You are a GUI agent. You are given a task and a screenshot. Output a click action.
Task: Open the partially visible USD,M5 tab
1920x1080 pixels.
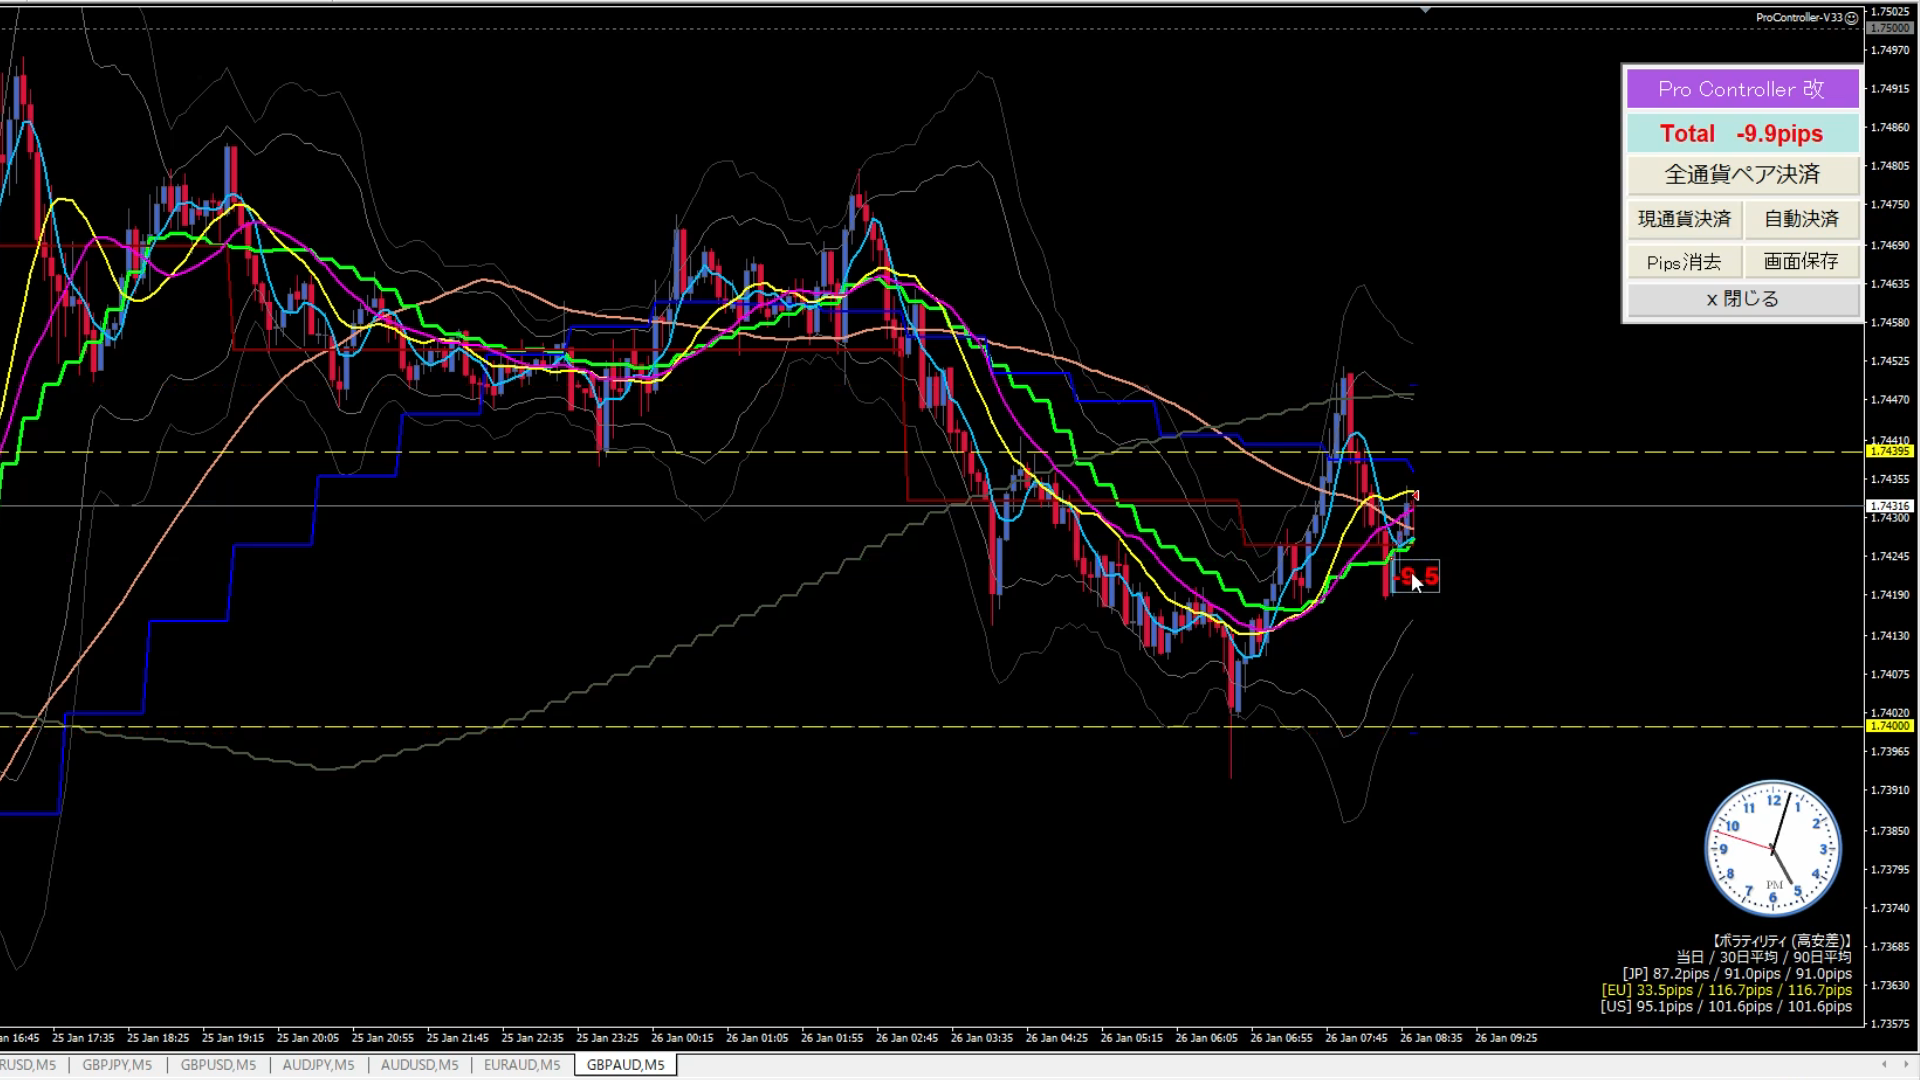pyautogui.click(x=30, y=1065)
